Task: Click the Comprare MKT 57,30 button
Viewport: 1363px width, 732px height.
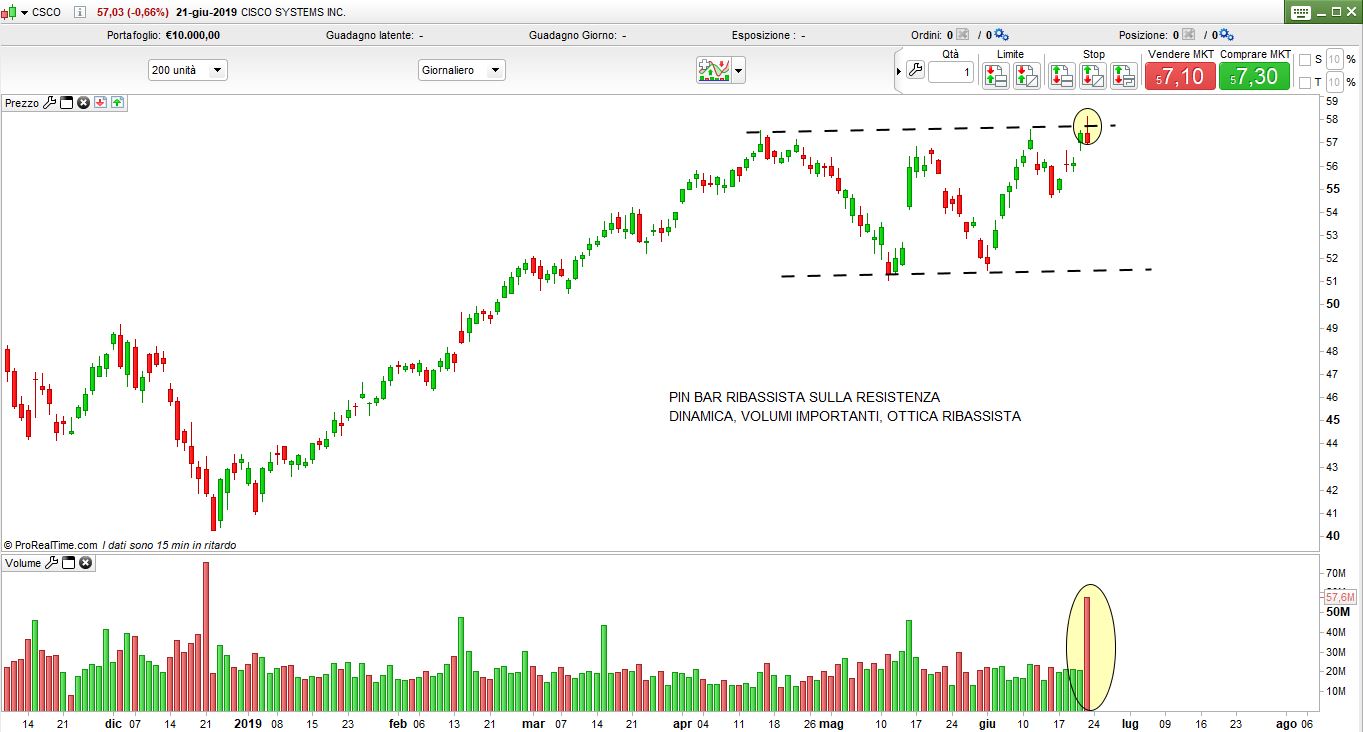Action: coord(1255,76)
